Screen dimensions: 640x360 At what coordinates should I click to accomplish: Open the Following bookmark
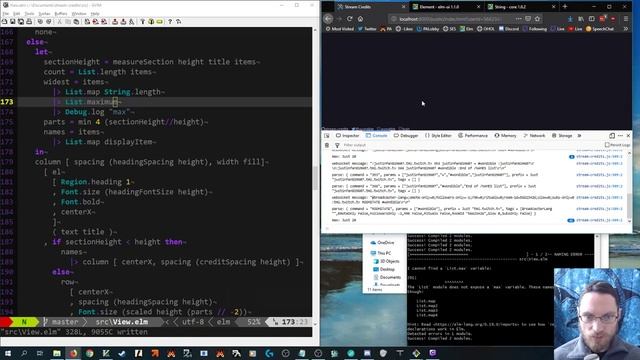point(534,29)
